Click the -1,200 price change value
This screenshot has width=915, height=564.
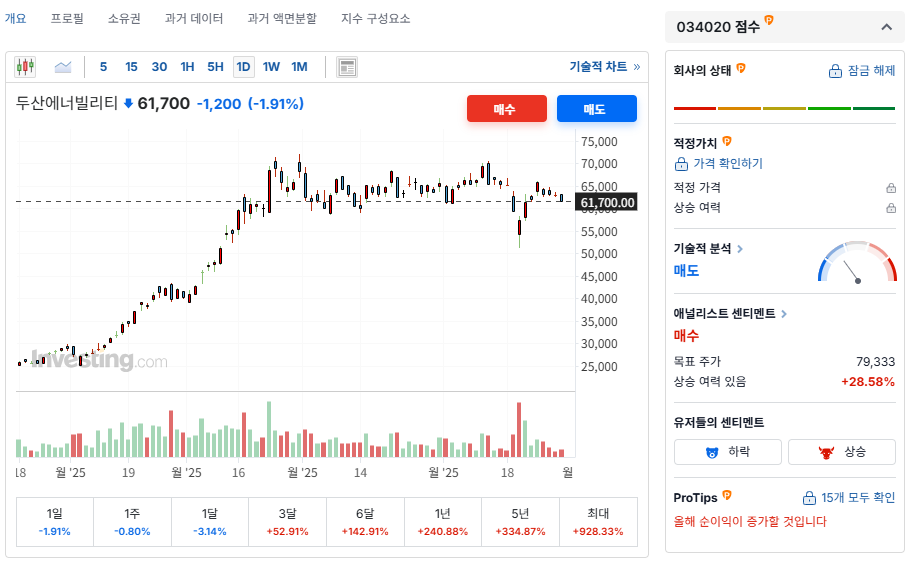[x=219, y=104]
